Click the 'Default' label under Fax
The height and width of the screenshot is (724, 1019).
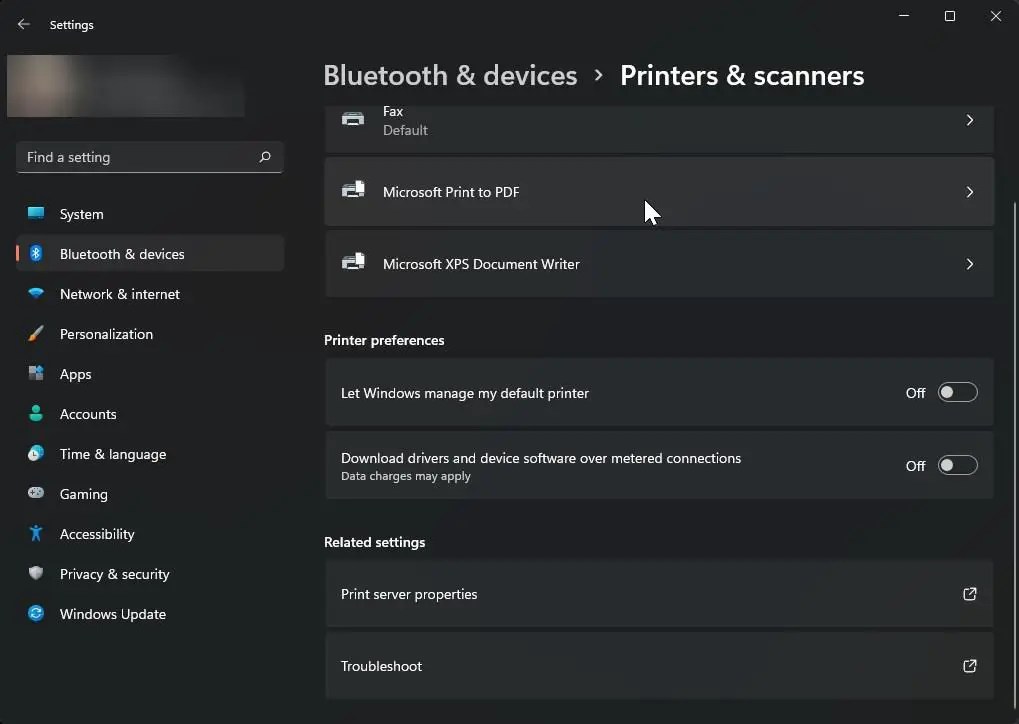click(405, 130)
